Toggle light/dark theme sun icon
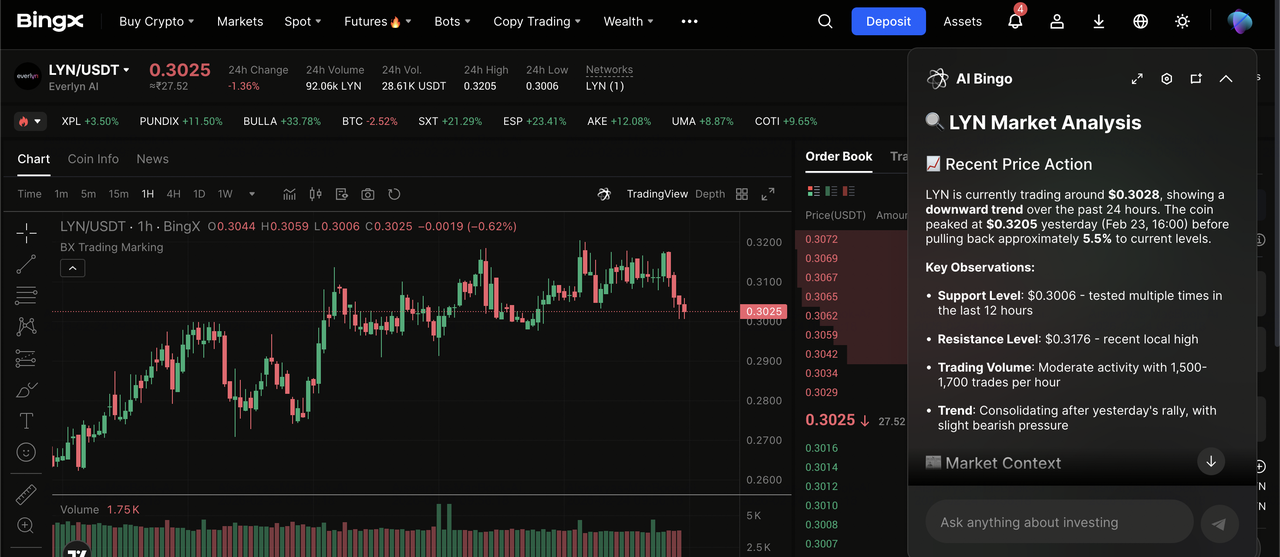 click(x=1183, y=21)
